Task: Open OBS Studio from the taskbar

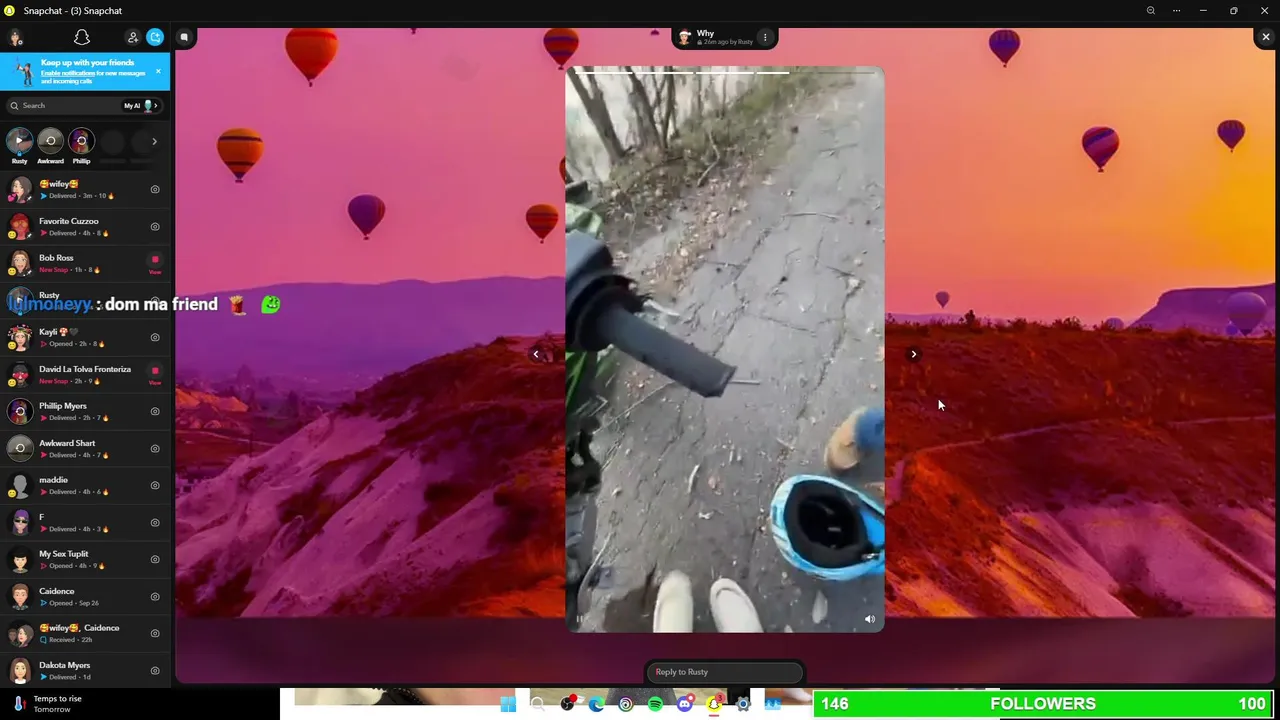Action: [567, 704]
